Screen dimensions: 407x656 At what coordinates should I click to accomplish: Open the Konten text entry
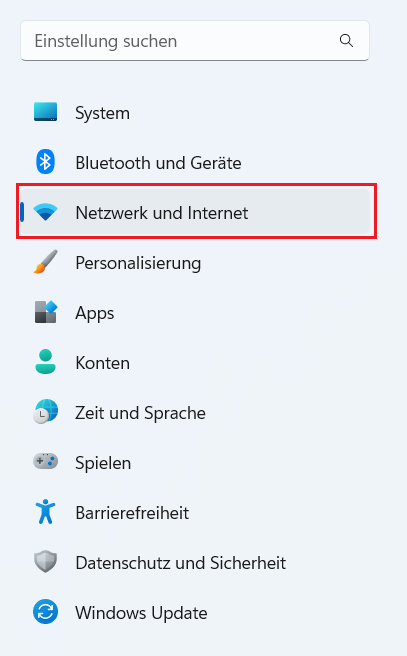102,363
